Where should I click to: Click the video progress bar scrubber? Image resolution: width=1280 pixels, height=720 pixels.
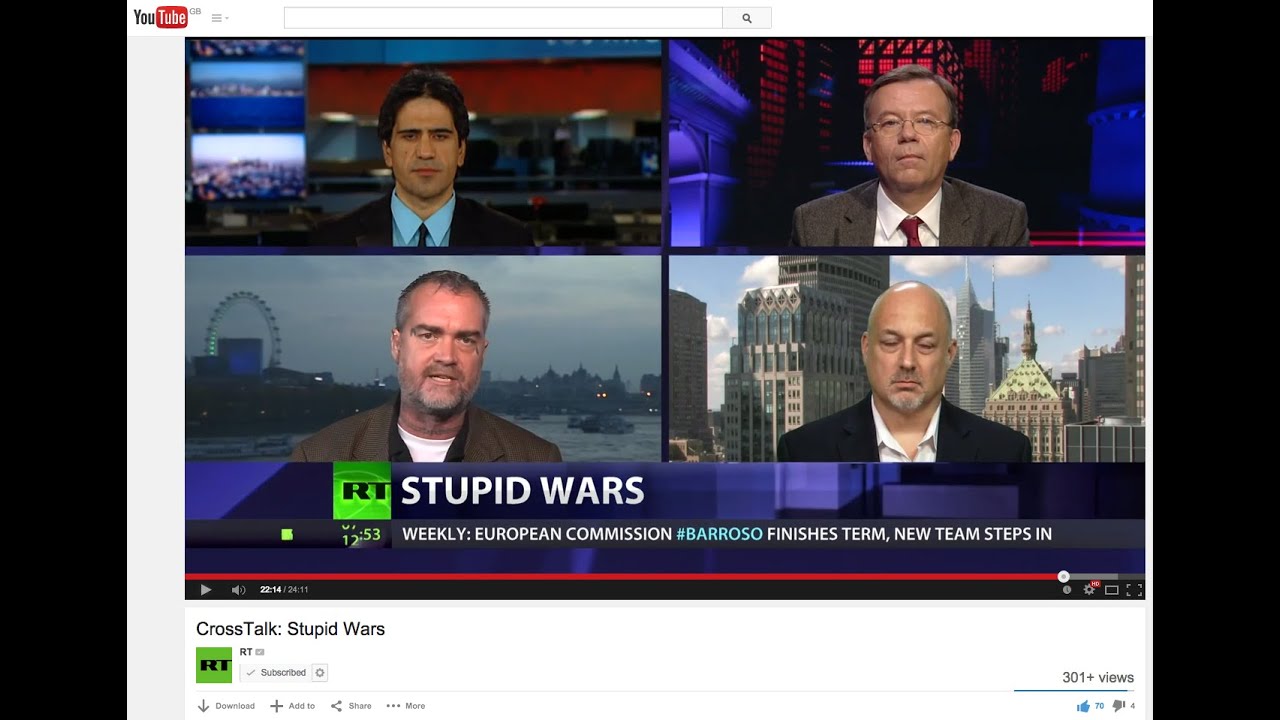1063,576
